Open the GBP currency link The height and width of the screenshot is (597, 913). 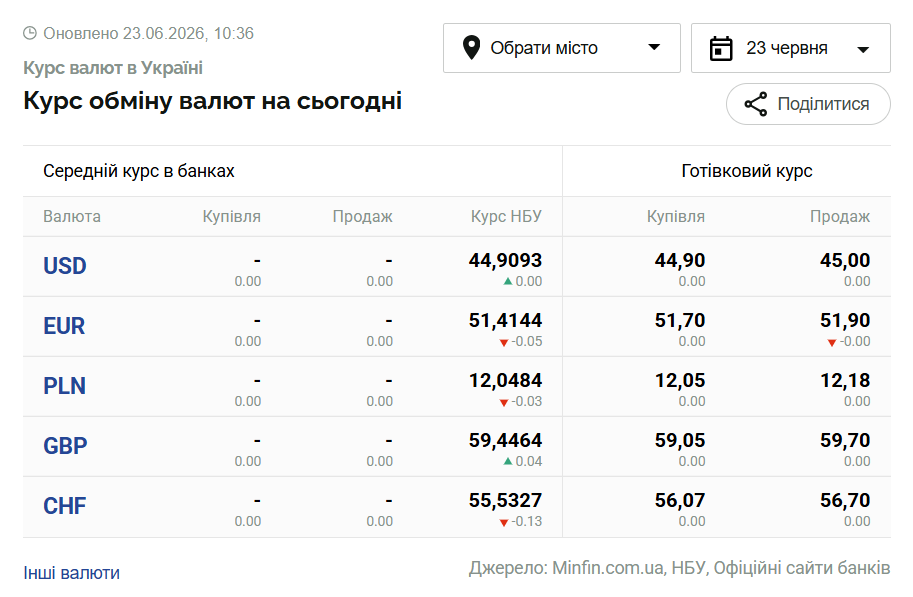[65, 446]
